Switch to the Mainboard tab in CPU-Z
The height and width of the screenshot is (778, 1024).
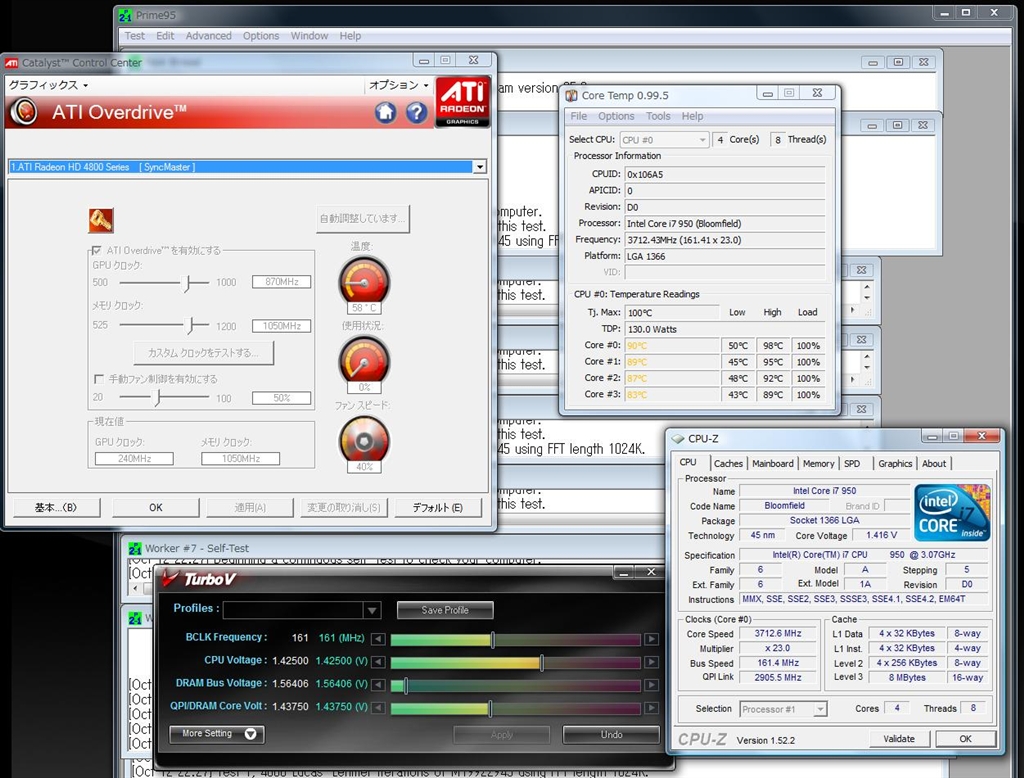[x=772, y=464]
